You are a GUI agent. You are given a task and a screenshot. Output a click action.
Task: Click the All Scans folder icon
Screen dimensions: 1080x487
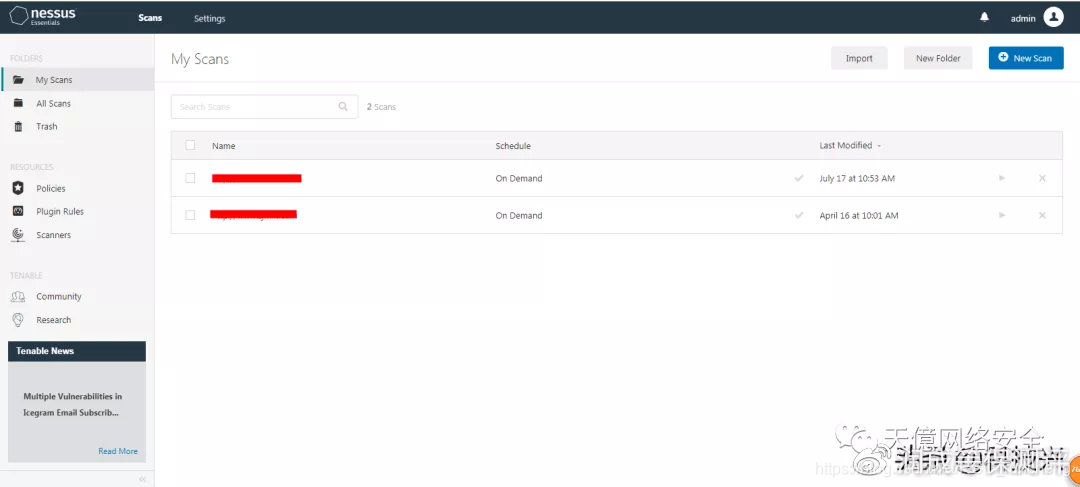[x=19, y=103]
